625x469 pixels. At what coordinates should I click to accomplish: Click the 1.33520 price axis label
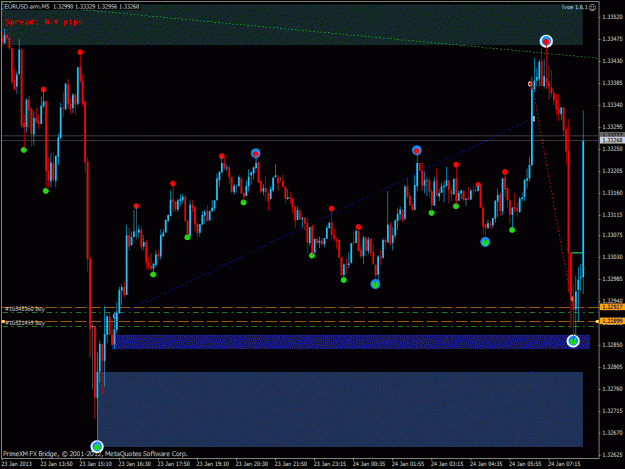613,17
